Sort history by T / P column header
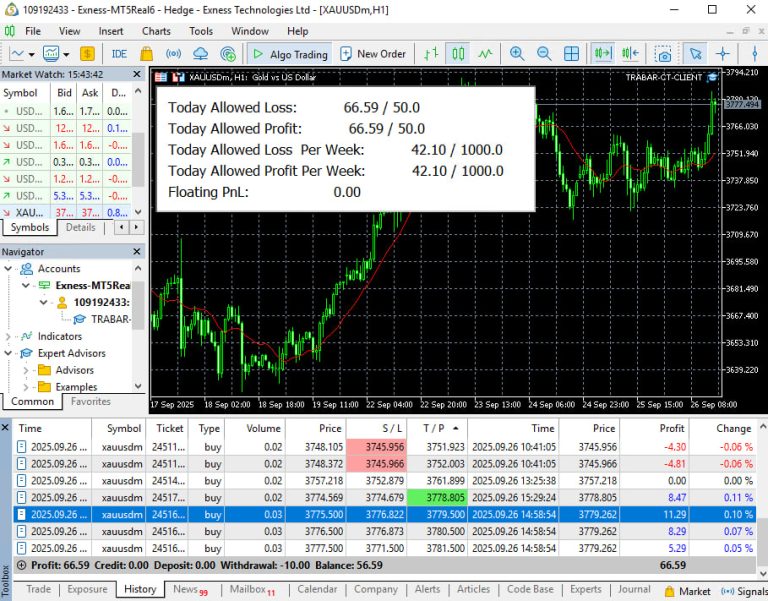Screen dimensions: 768x601 click(x=436, y=428)
